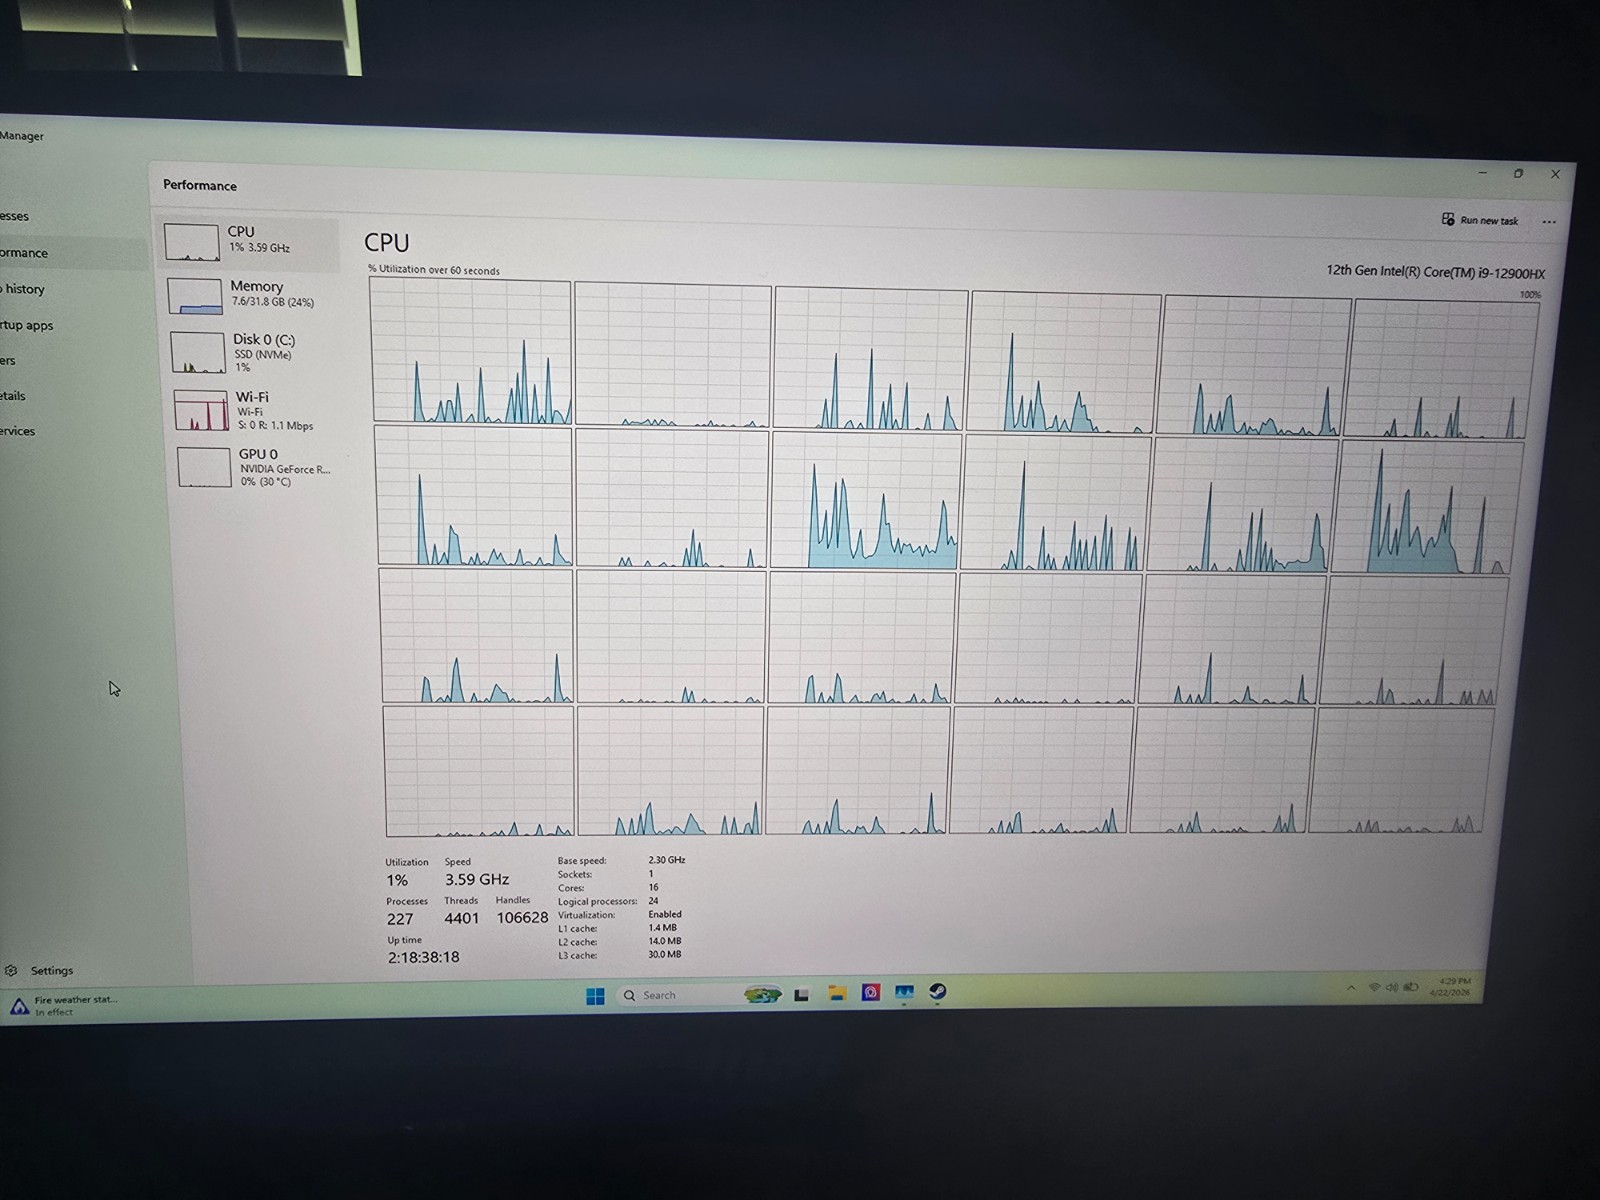Click the 12th Gen Intel Core i9-12900HX label
The height and width of the screenshot is (1200, 1600).
[x=1435, y=272]
